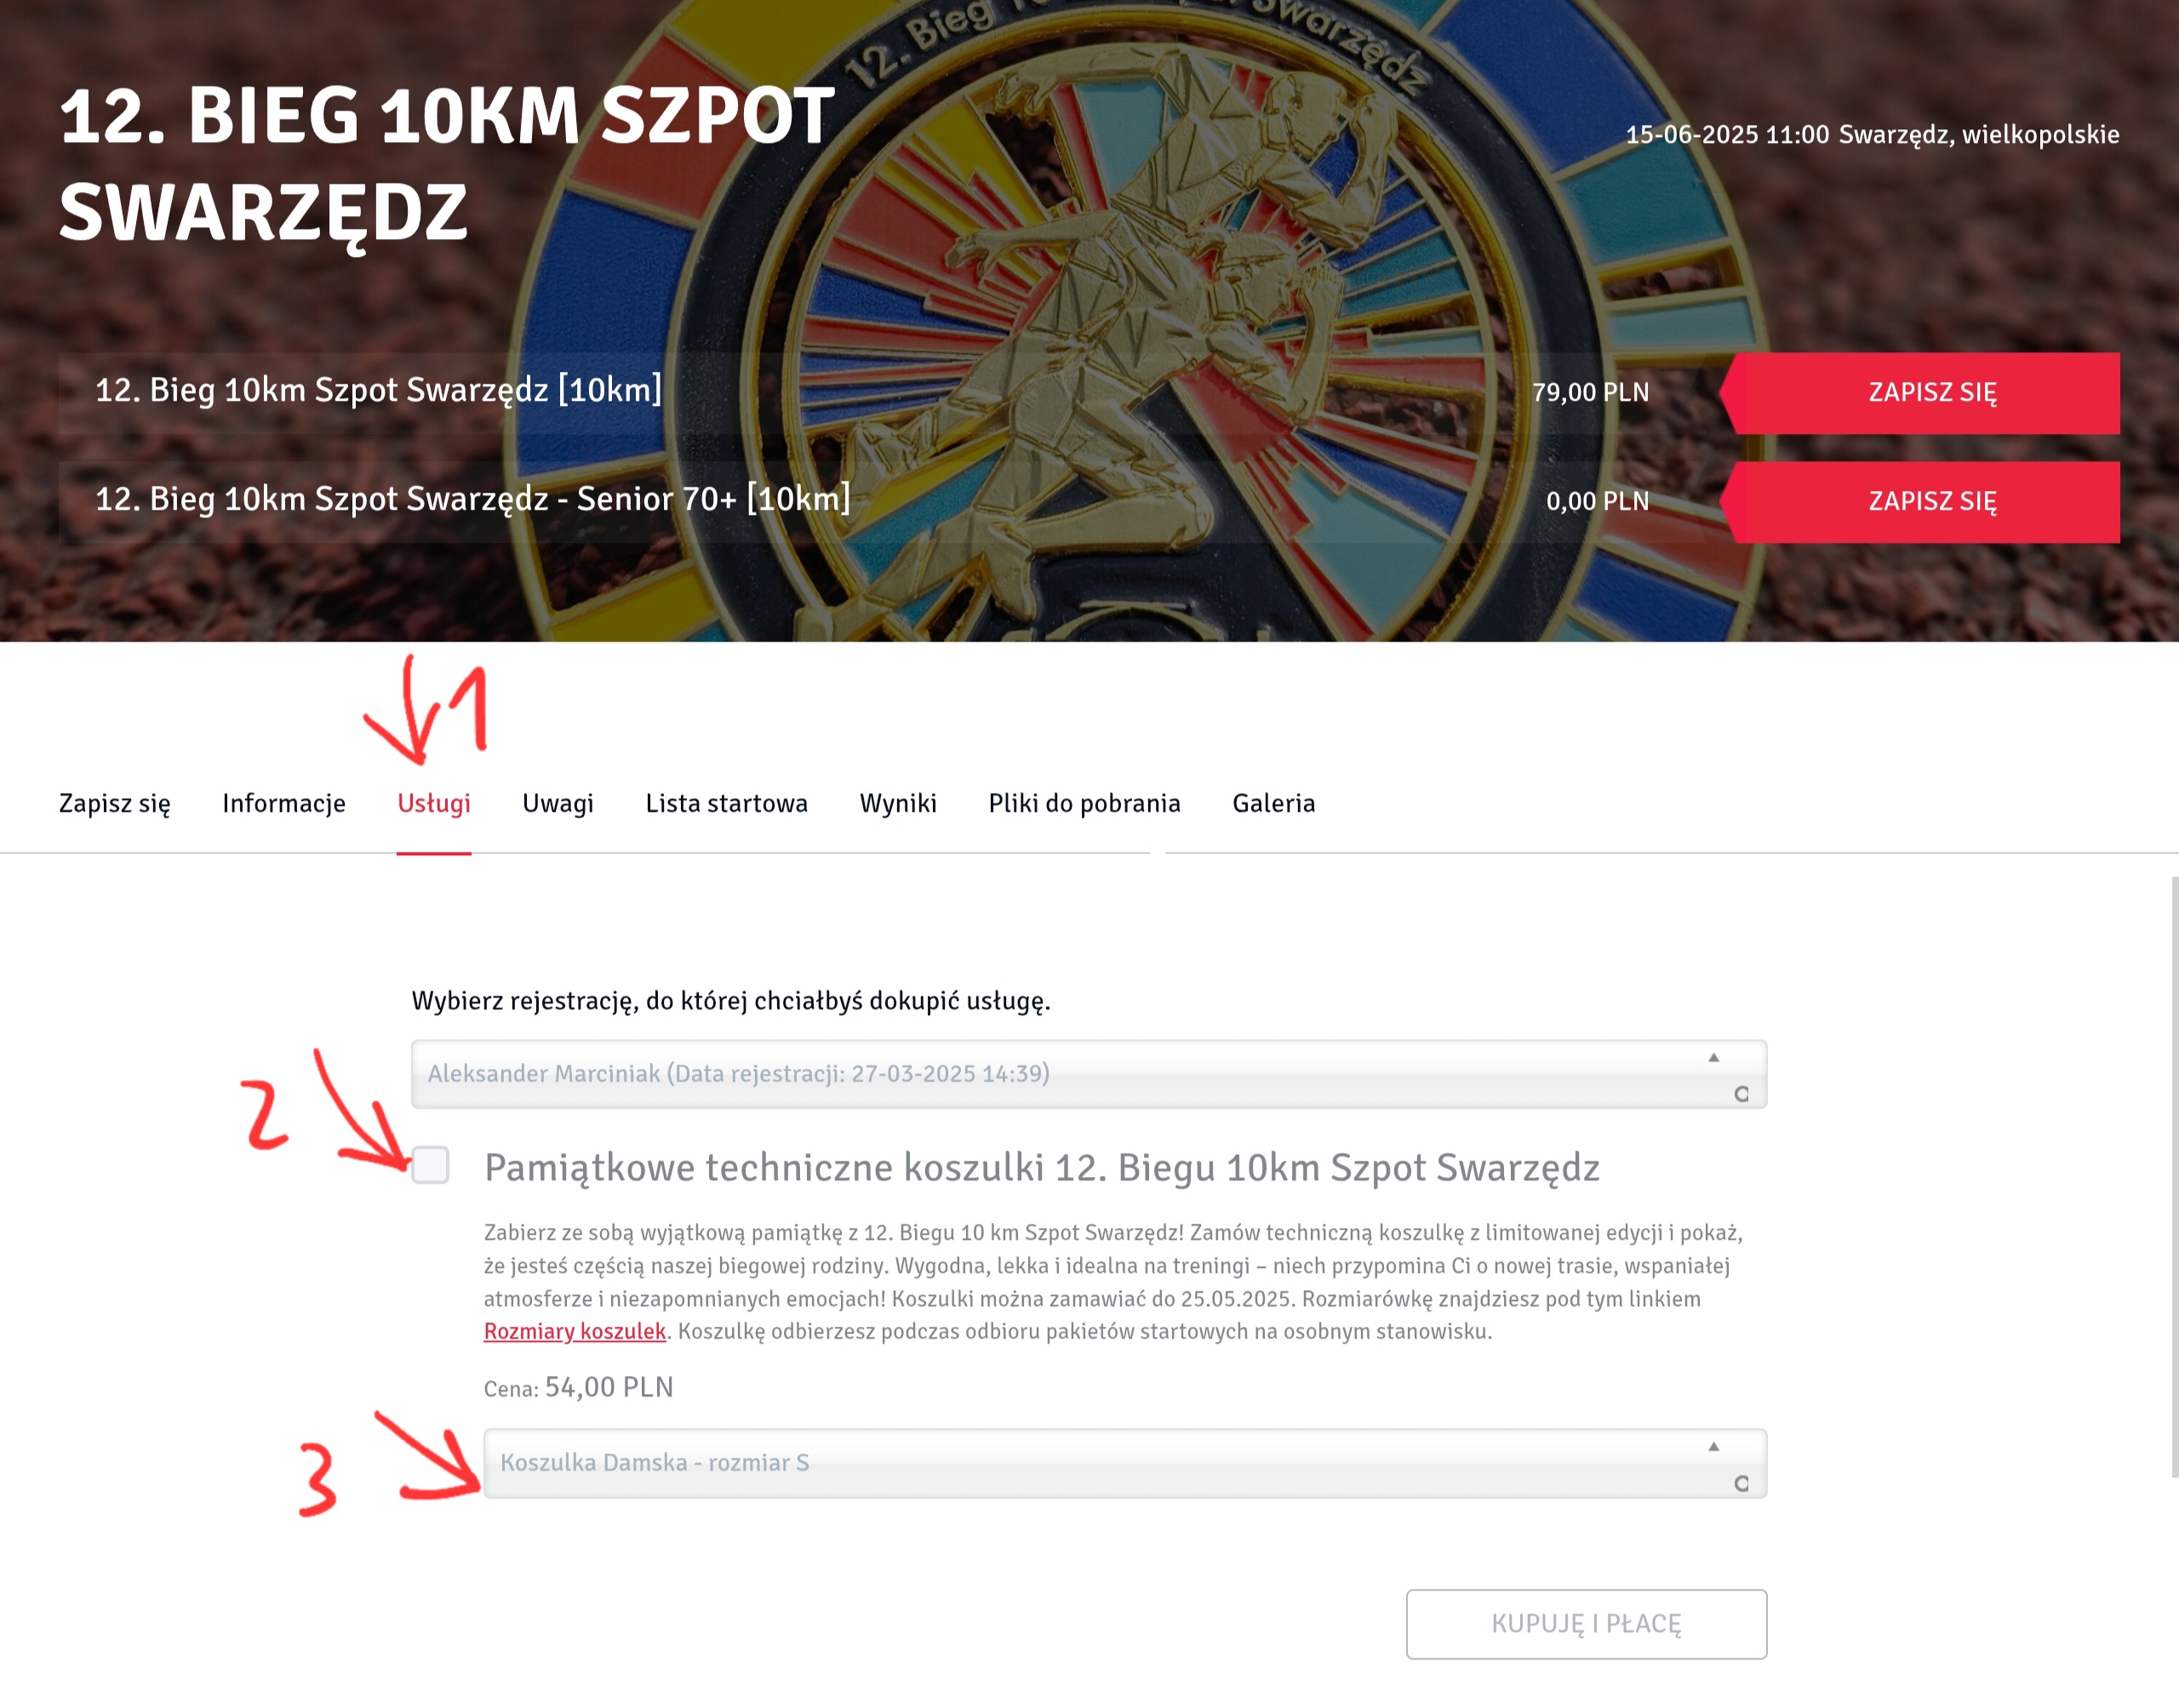The image size is (2179, 1708).
Task: Open the Uwagi tab
Action: tap(557, 803)
